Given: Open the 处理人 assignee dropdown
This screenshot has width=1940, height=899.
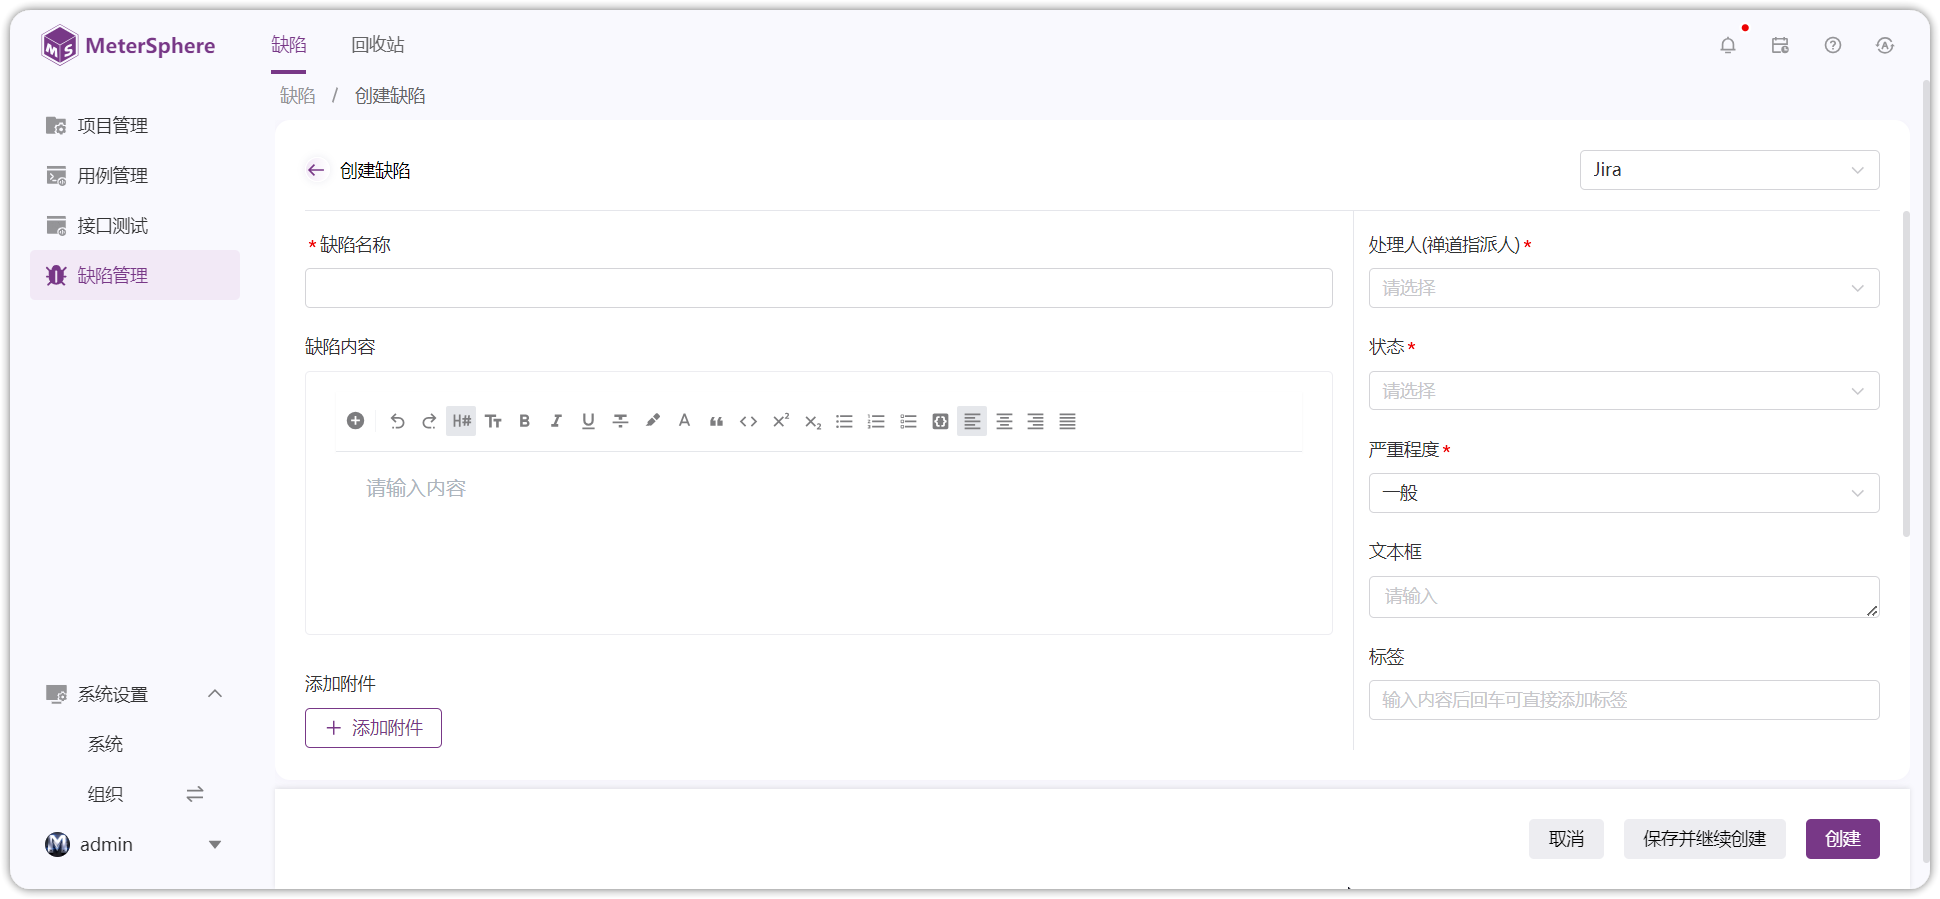Looking at the screenshot, I should coord(1624,288).
